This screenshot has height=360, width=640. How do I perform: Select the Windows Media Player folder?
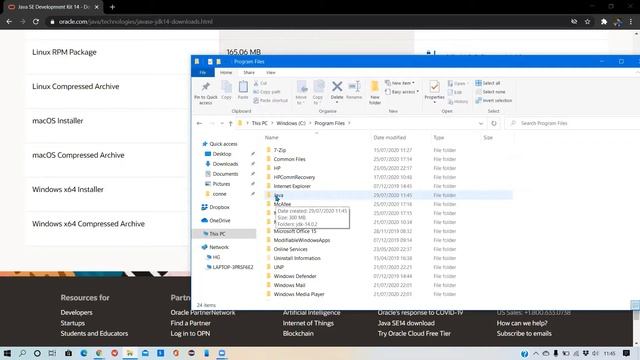tap(299, 294)
